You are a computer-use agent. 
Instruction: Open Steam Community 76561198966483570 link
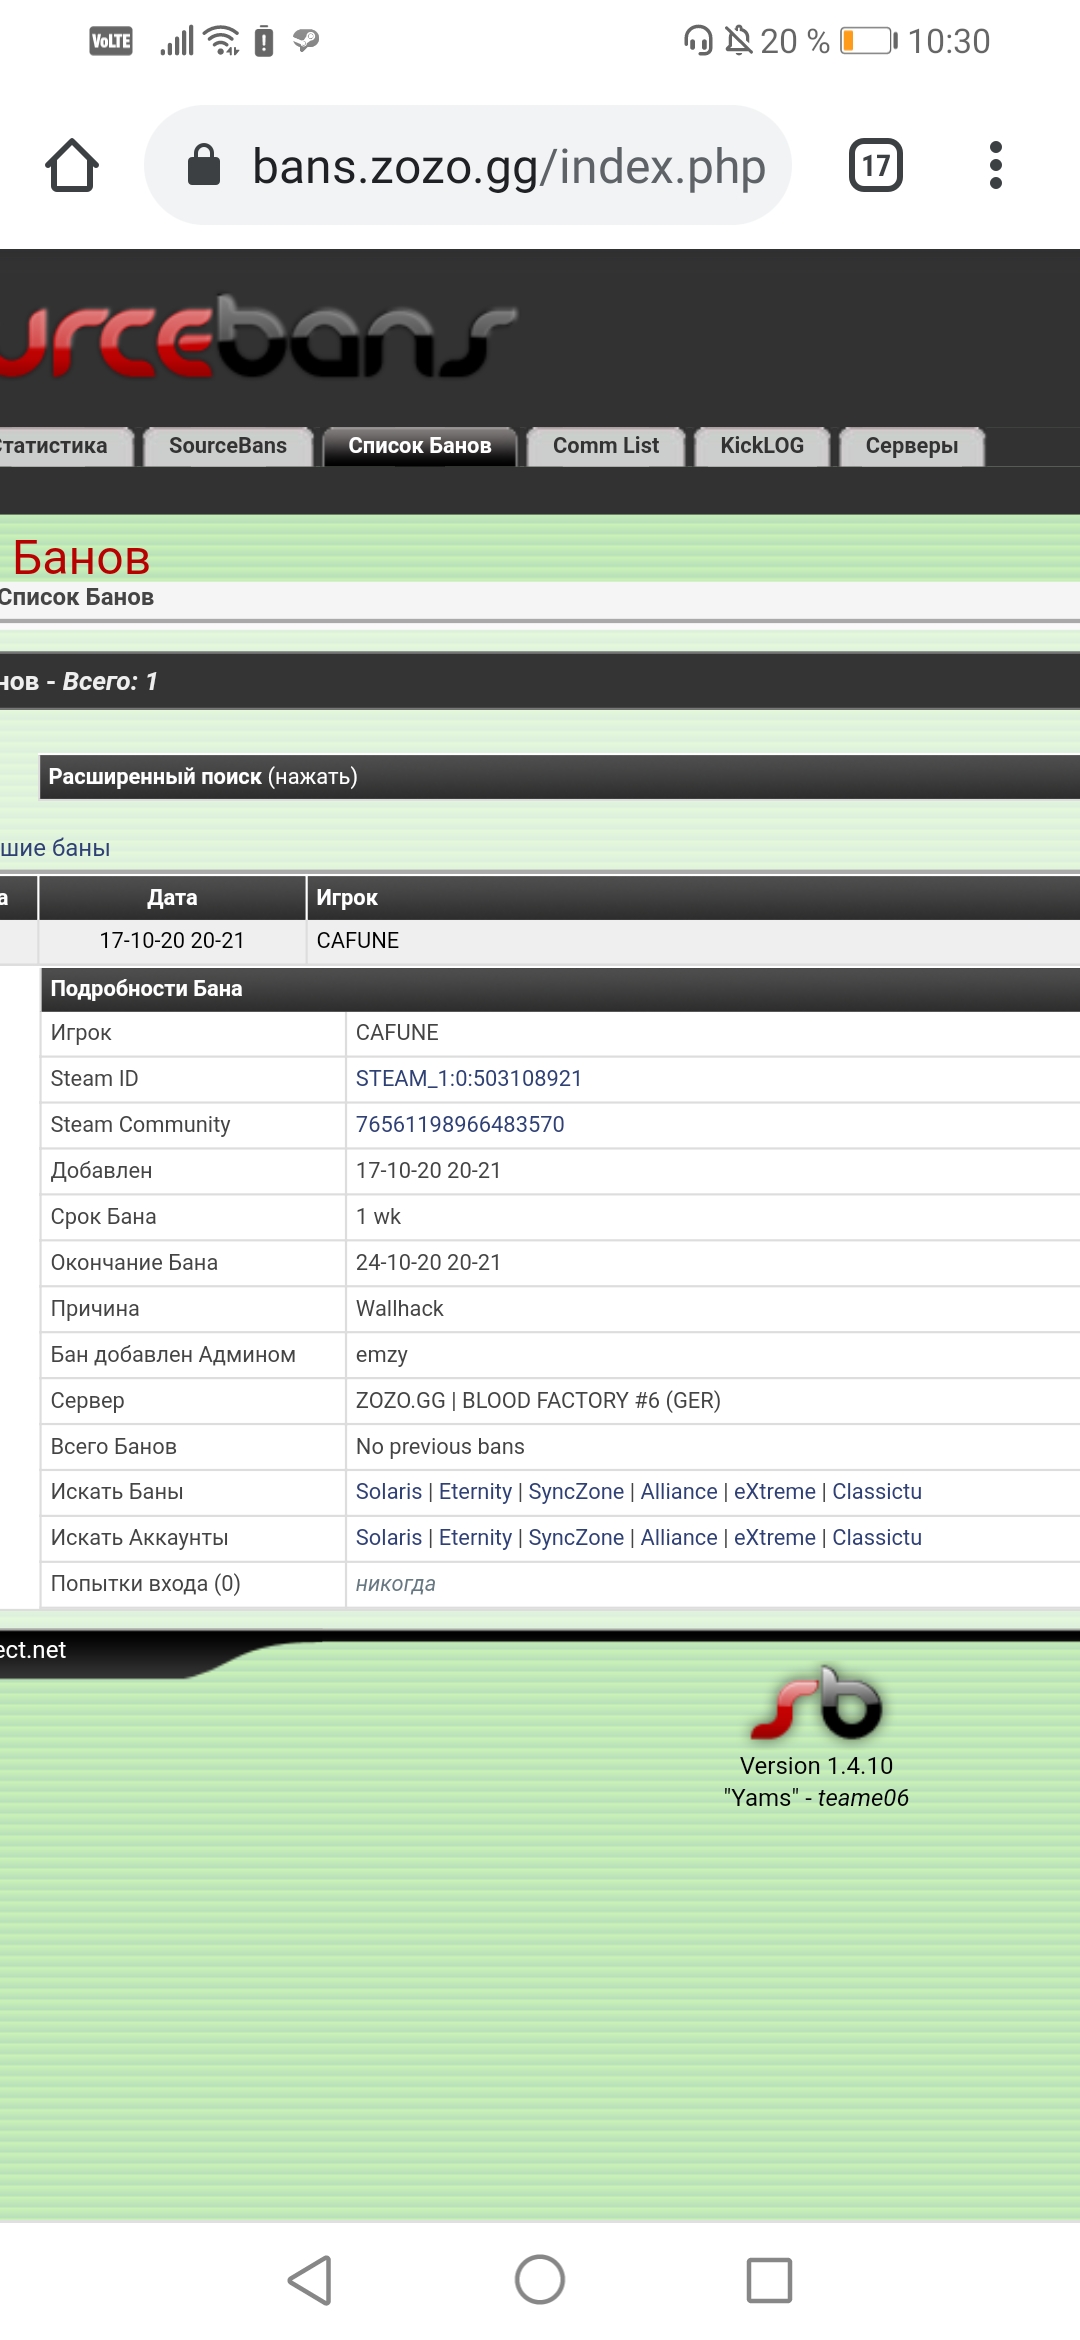[x=460, y=1125]
